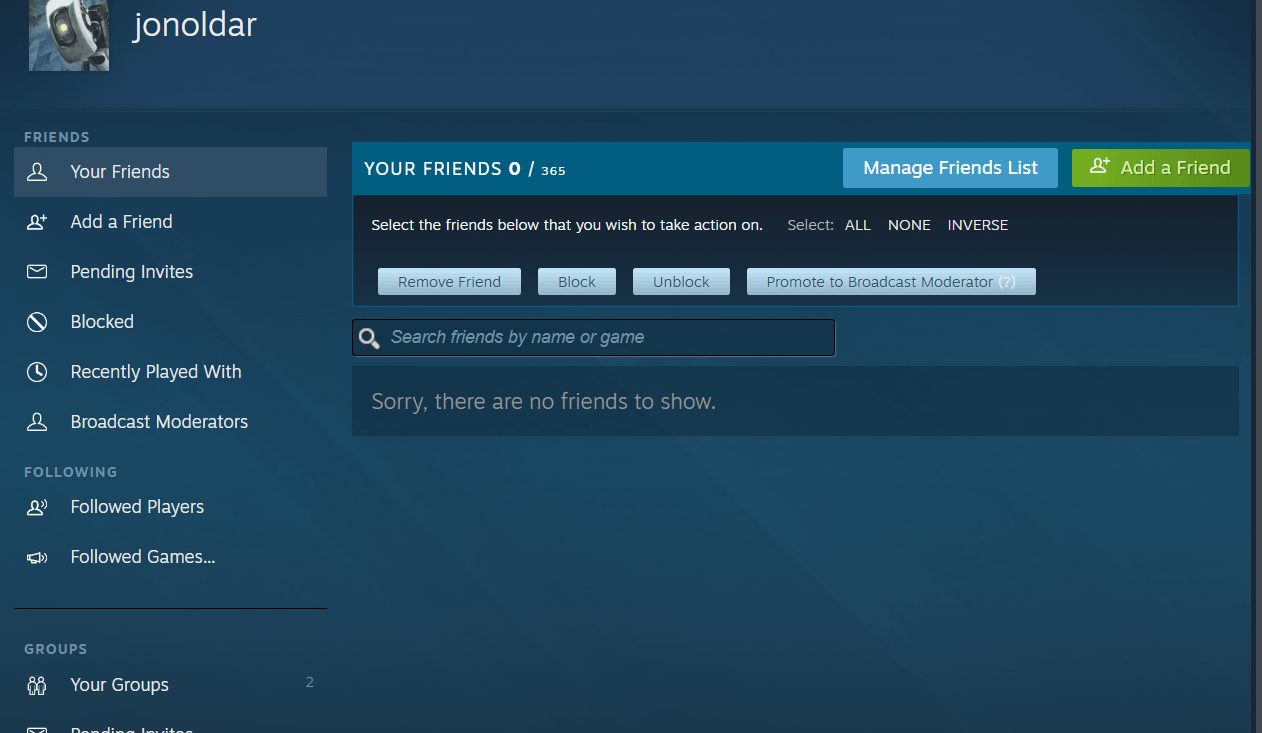Click the Broadcast Moderators person icon
Screen dimensions: 1262x733
[x=37, y=422]
